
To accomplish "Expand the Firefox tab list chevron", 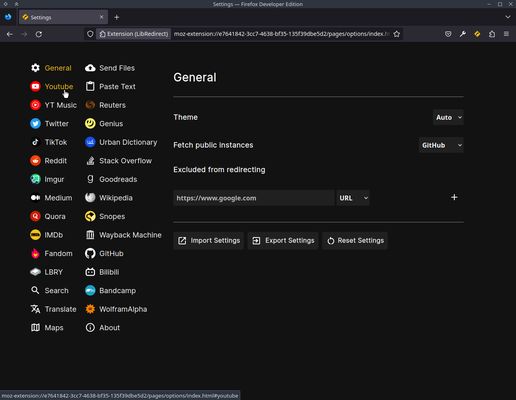I will (507, 17).
